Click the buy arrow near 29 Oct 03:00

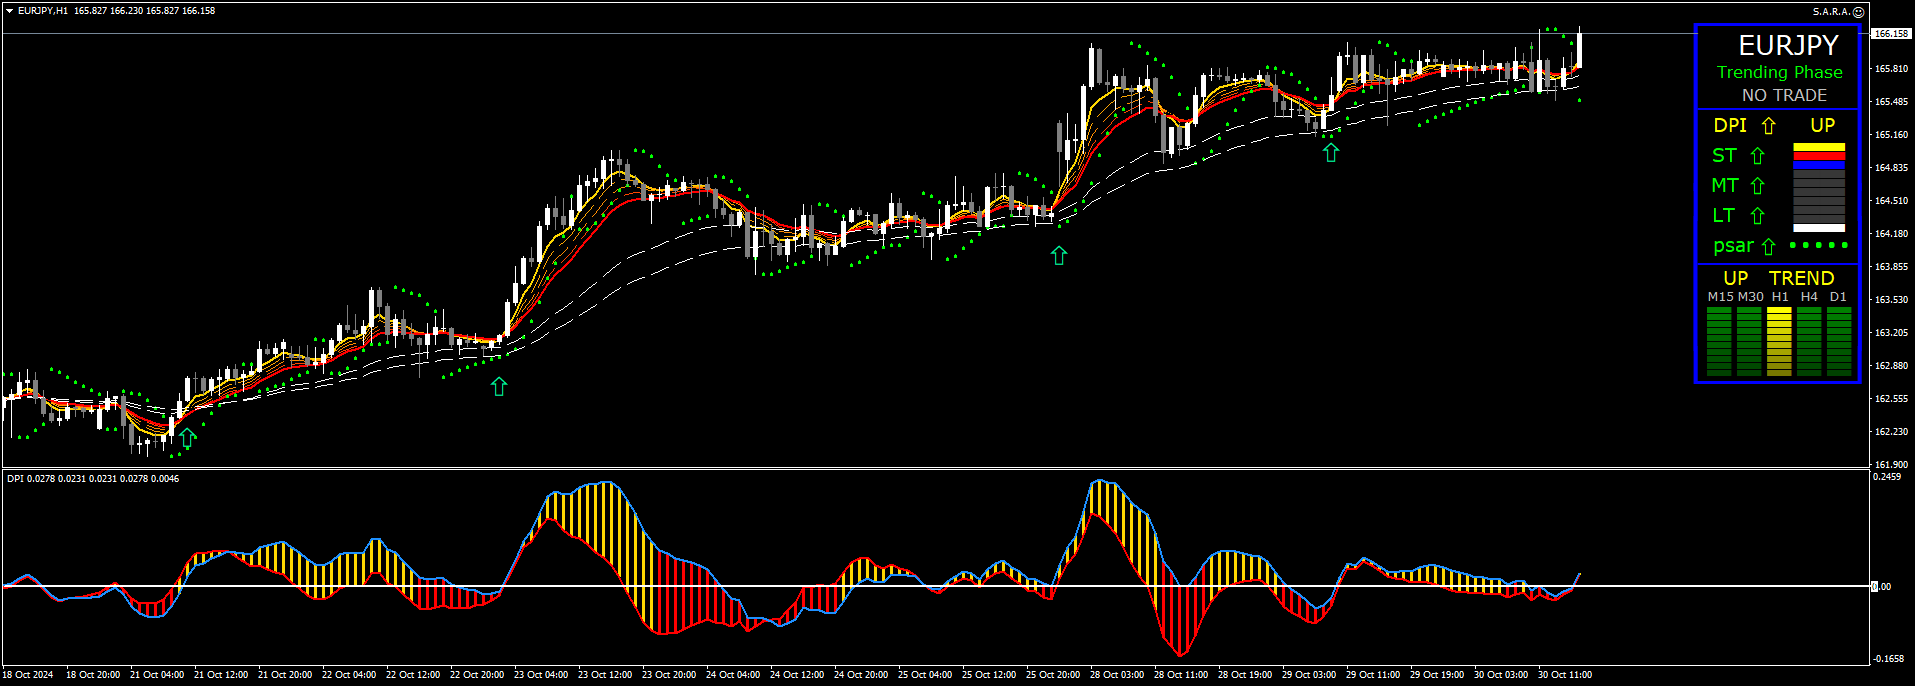tap(1331, 153)
